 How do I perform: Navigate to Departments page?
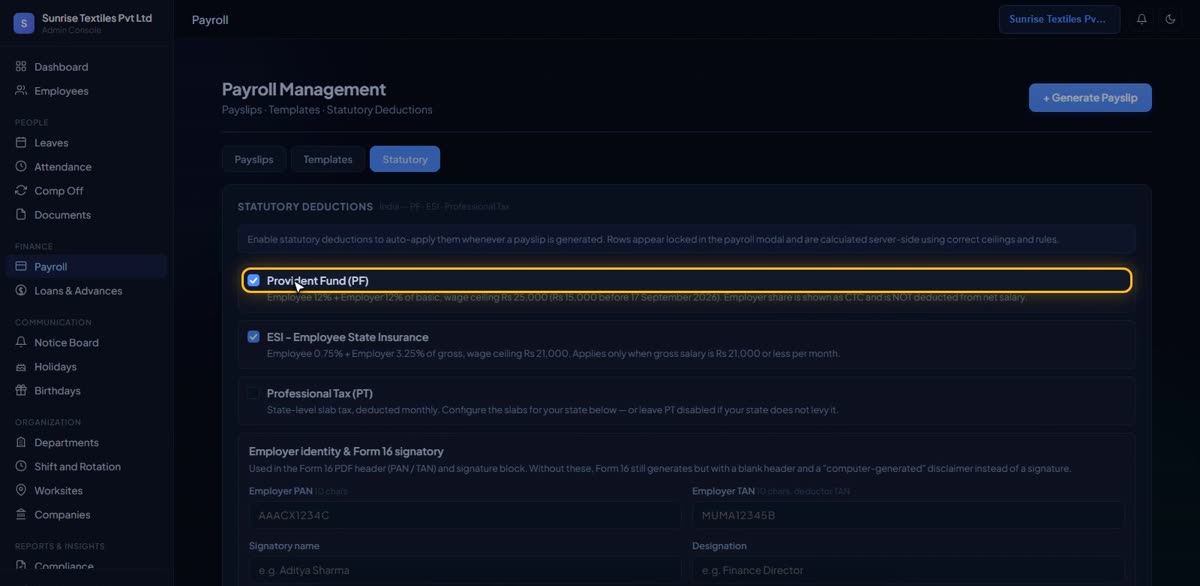pyautogui.click(x=86, y=443)
